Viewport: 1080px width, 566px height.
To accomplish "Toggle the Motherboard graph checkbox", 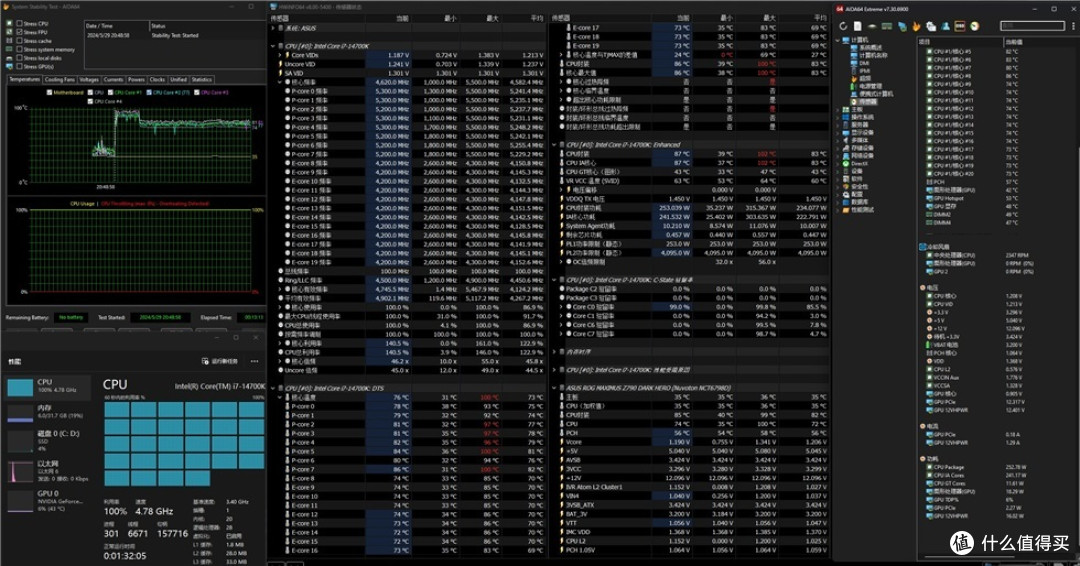I will pyautogui.click(x=49, y=92).
